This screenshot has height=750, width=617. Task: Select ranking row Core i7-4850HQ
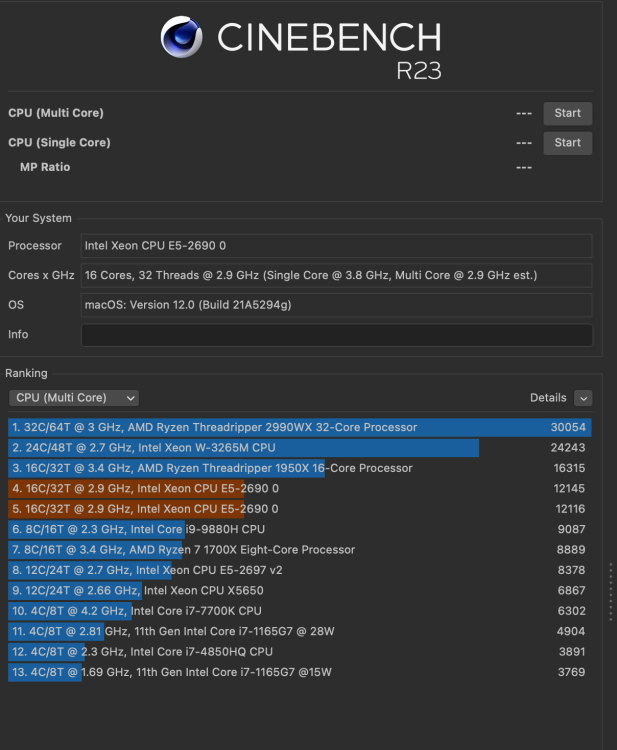[x=300, y=652]
